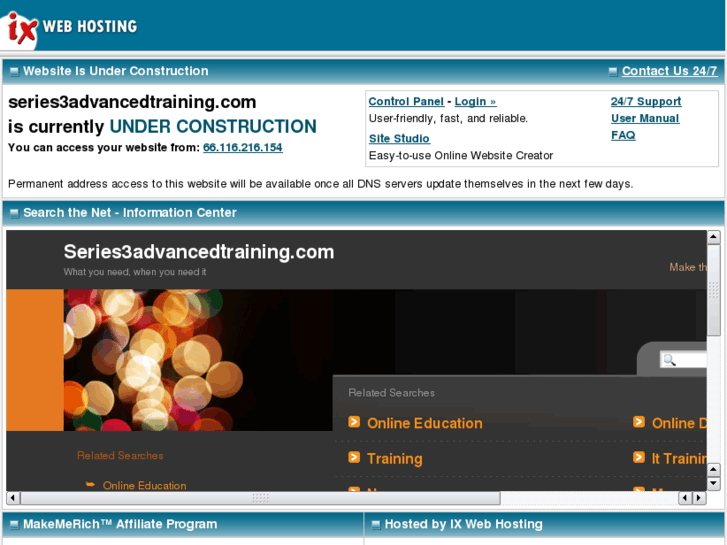
Task: Click the arrow icon beside It Training
Action: coord(639,457)
